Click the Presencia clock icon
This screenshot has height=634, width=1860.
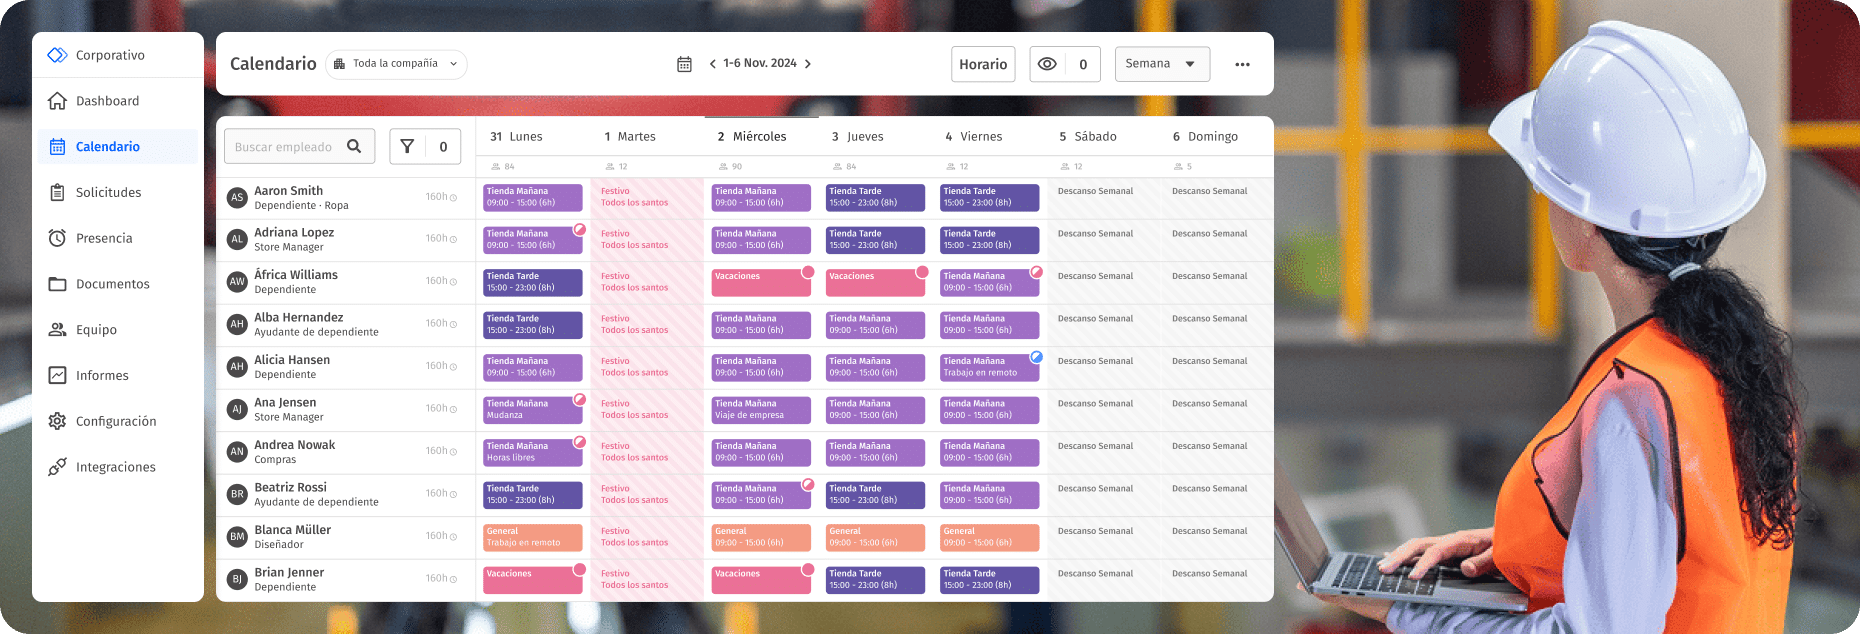(58, 238)
